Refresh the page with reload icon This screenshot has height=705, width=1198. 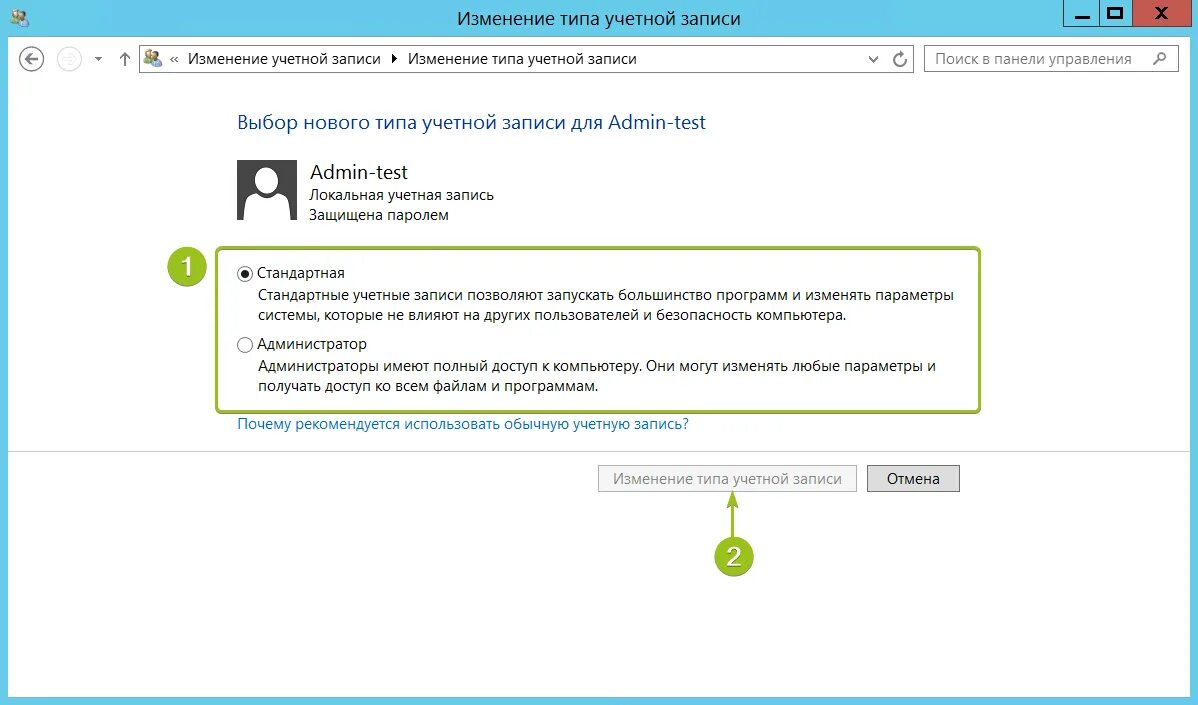[x=900, y=59]
